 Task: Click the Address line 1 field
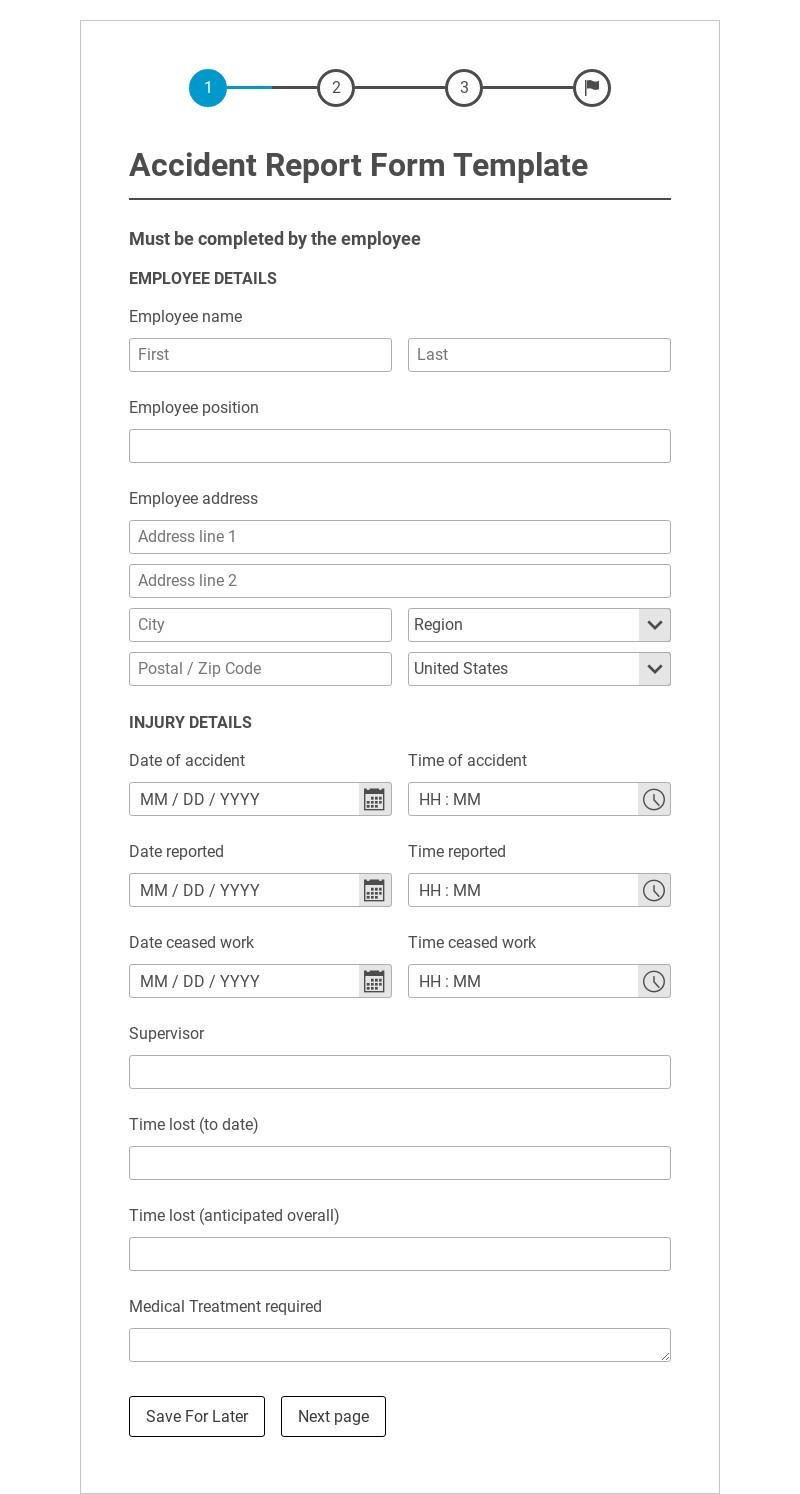point(400,537)
